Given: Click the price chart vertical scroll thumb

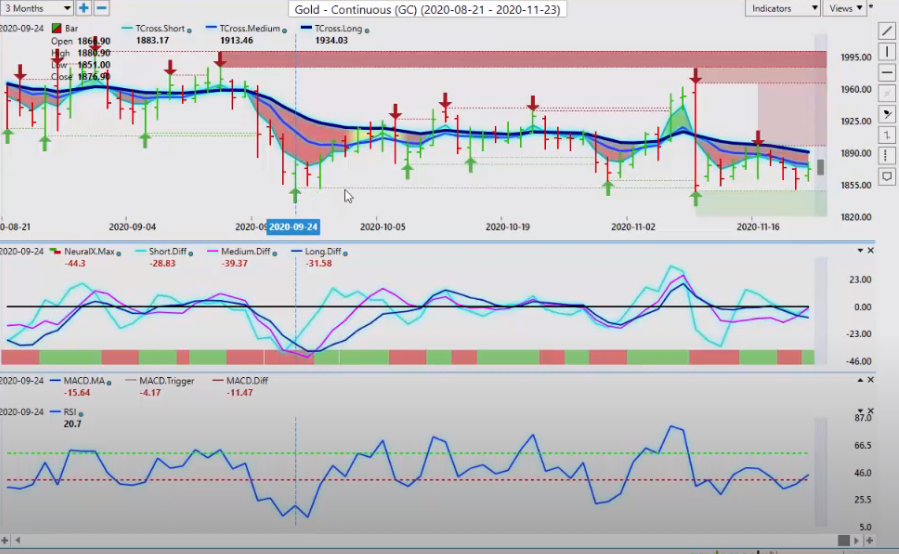Looking at the screenshot, I should (x=820, y=167).
